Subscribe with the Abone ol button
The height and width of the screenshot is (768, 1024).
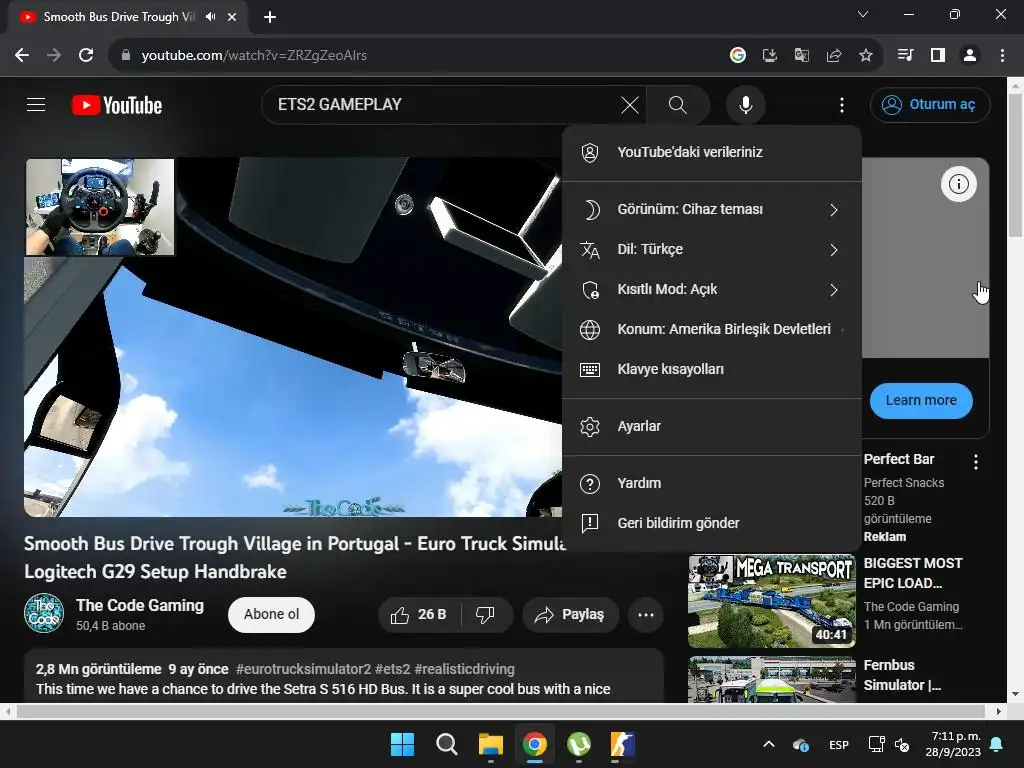(271, 615)
